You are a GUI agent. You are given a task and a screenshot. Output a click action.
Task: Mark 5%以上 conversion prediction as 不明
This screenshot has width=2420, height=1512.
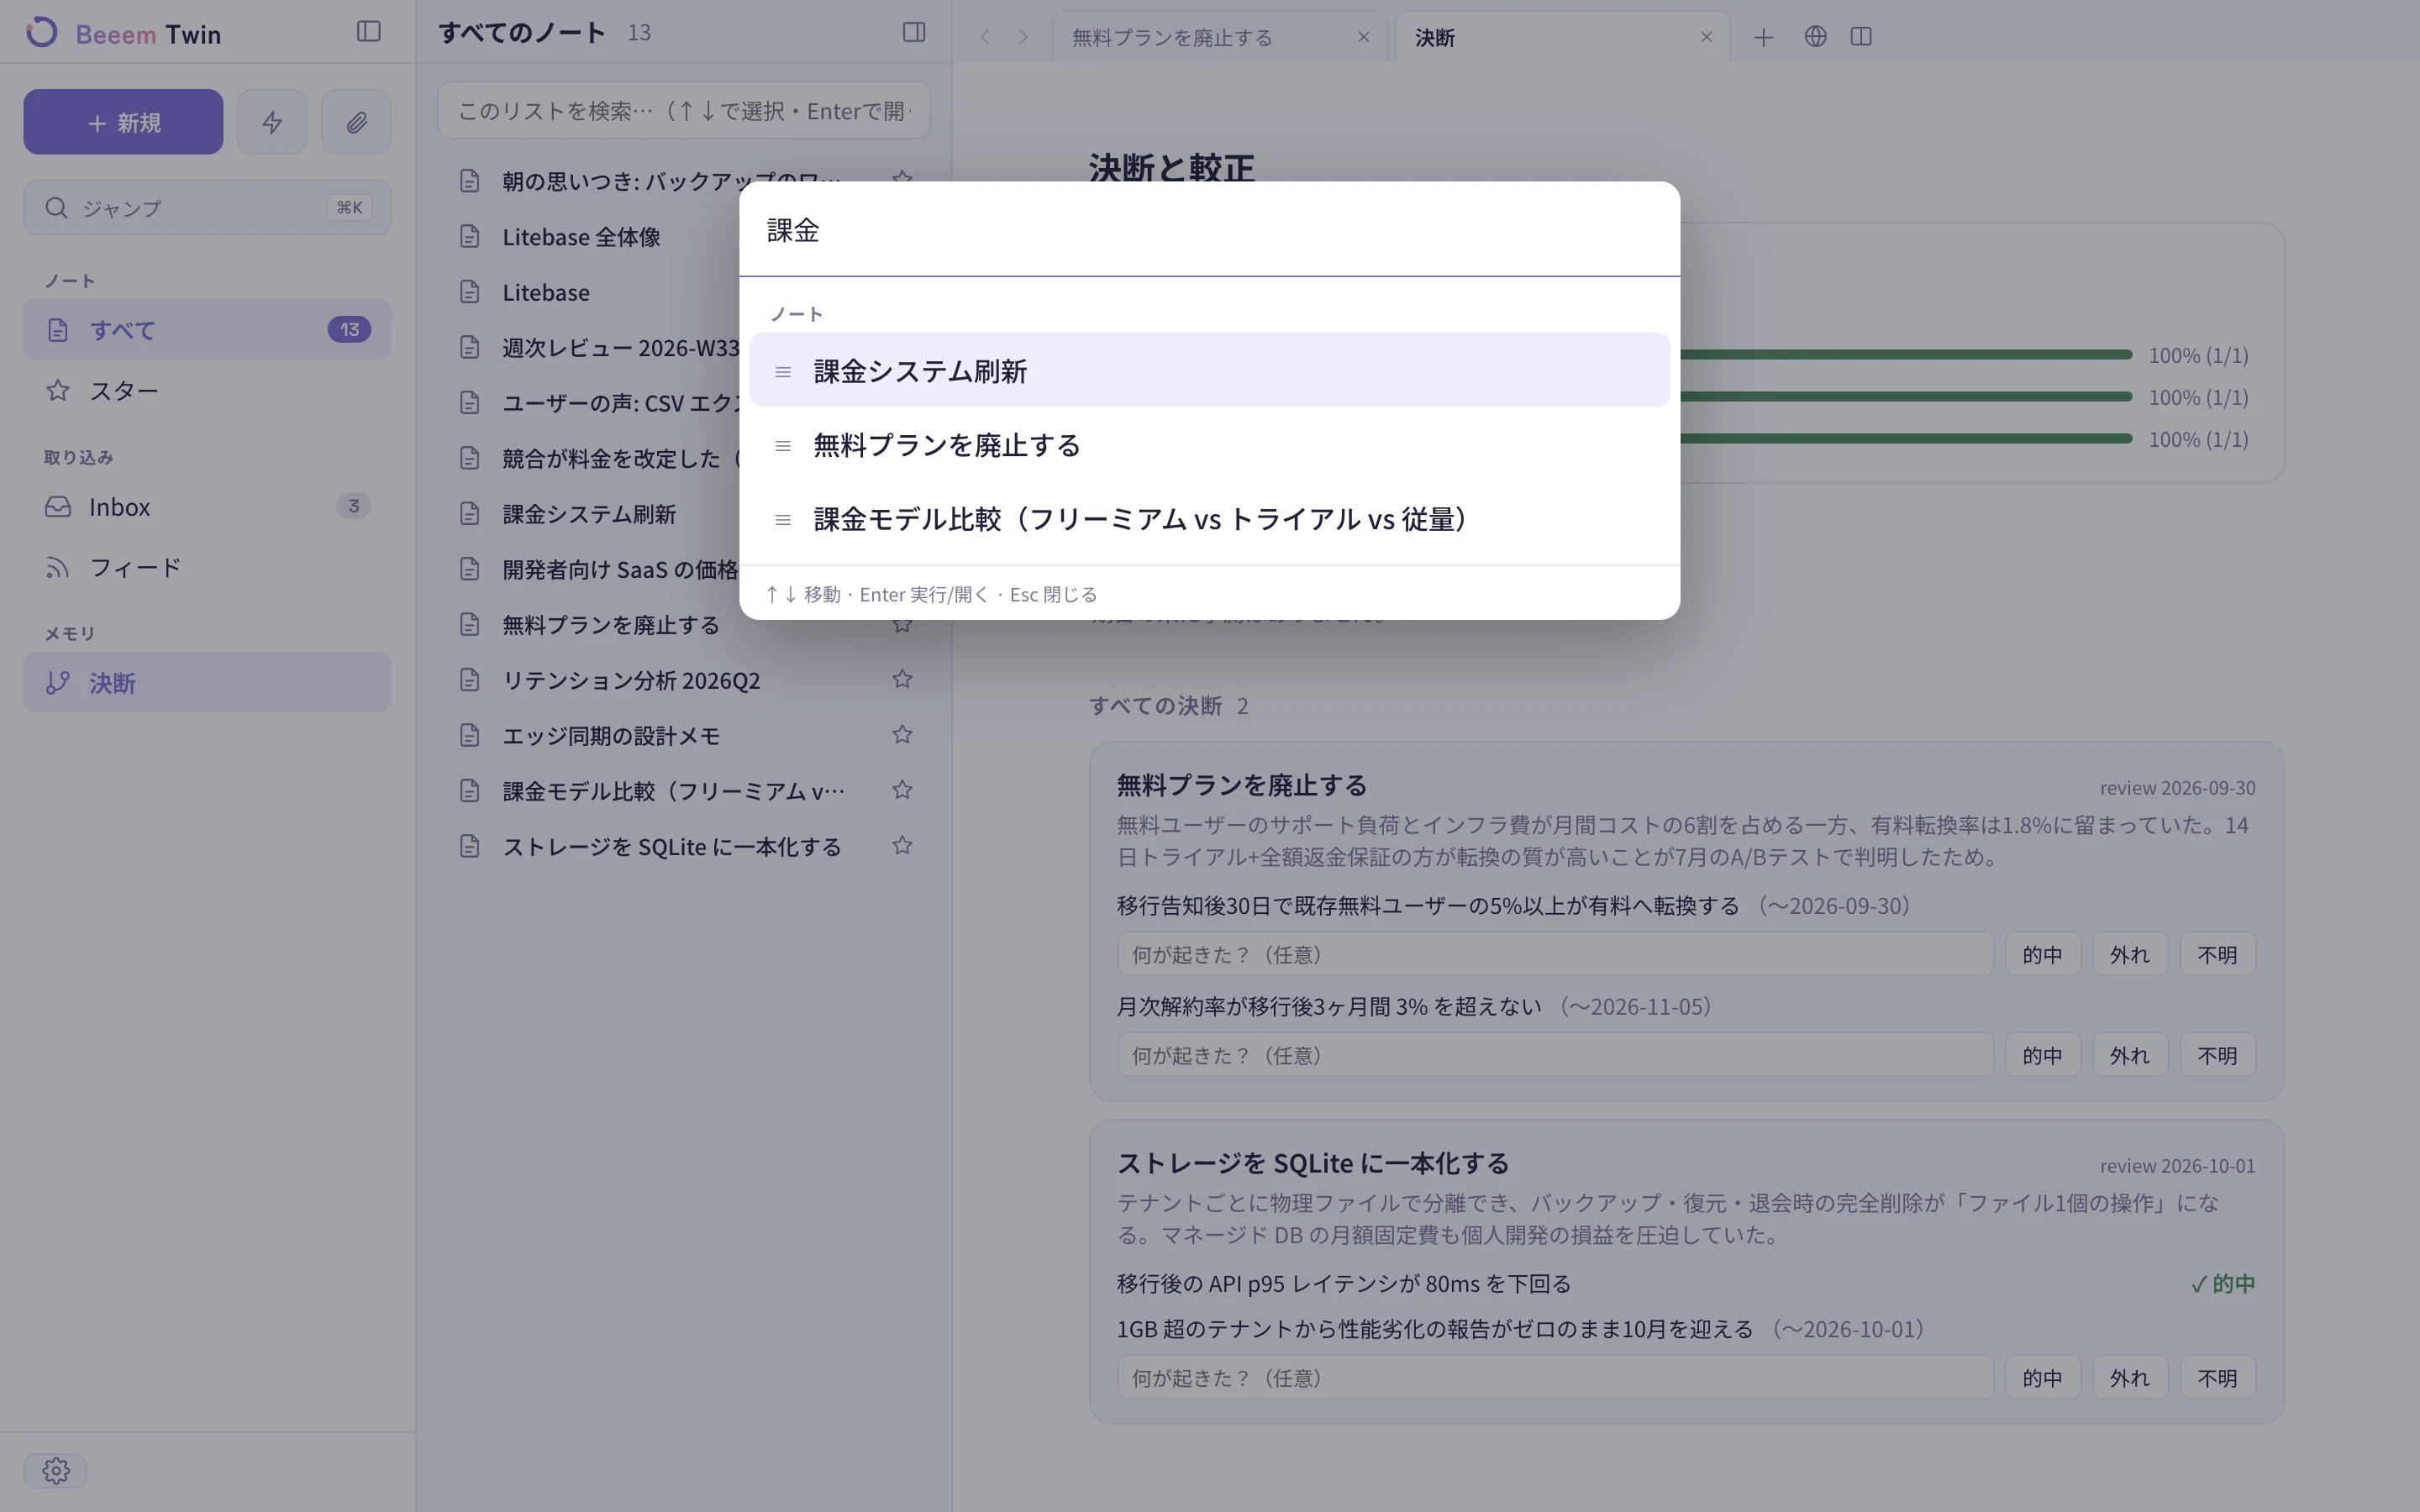[x=2217, y=954]
